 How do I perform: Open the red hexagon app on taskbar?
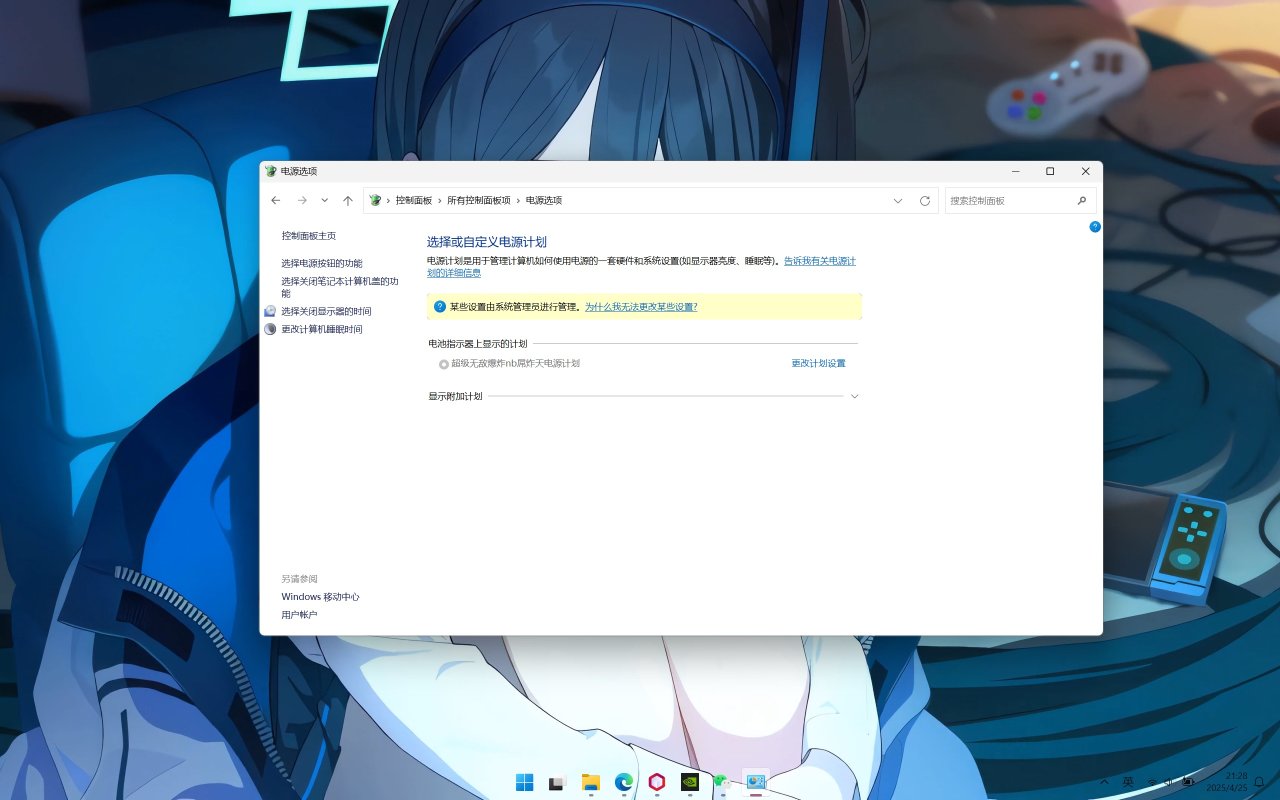click(657, 782)
